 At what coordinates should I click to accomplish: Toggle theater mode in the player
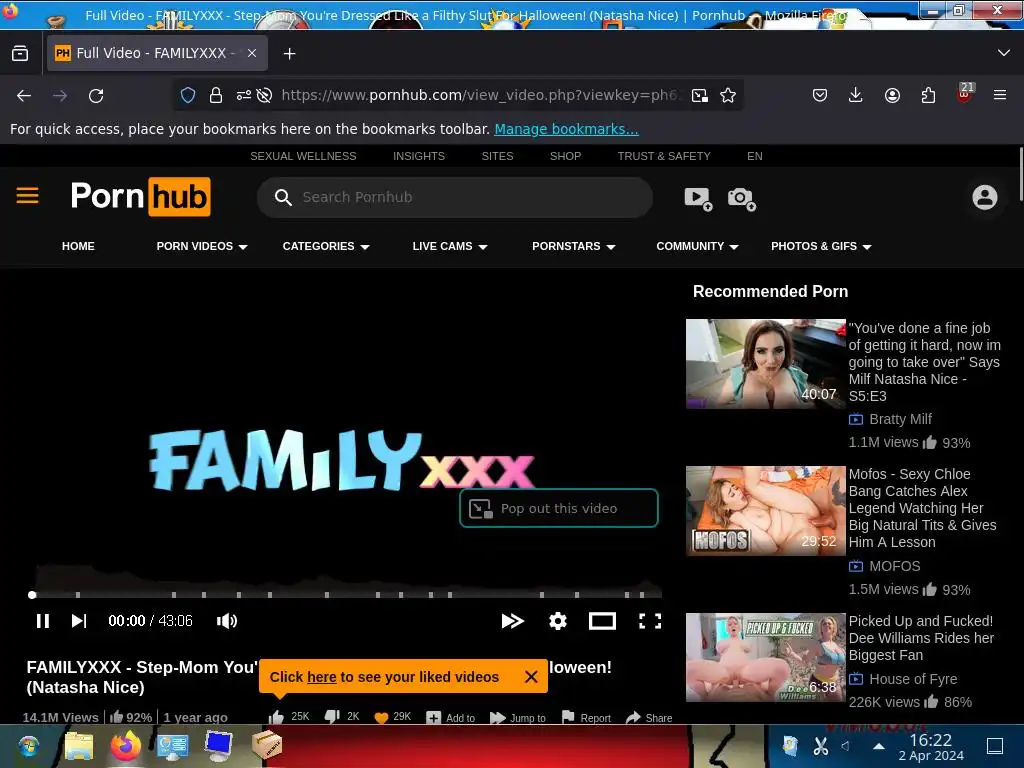click(602, 621)
